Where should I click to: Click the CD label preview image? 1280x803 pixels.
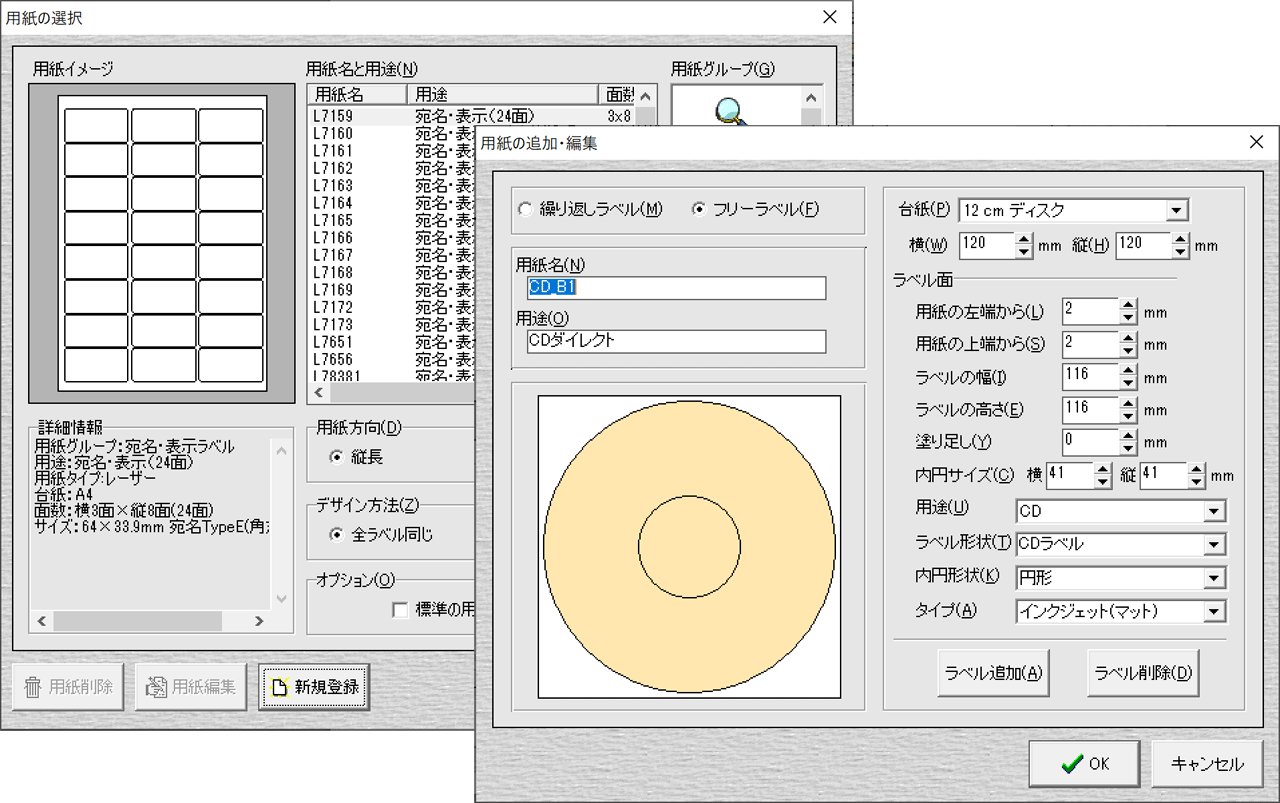(x=689, y=546)
